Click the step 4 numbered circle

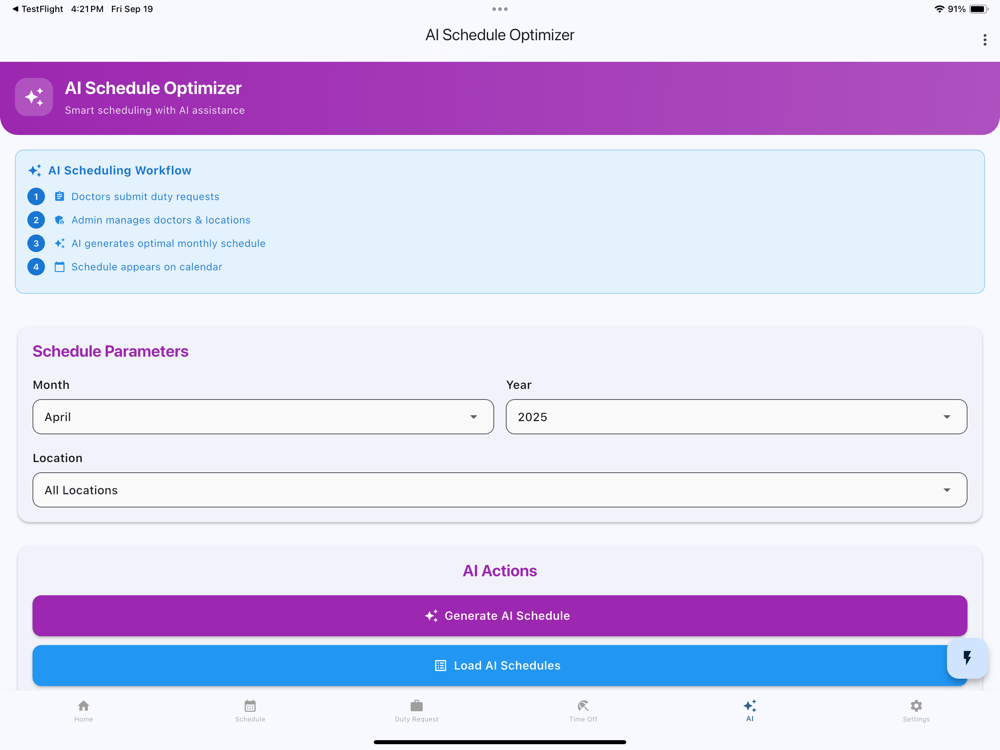tap(36, 267)
